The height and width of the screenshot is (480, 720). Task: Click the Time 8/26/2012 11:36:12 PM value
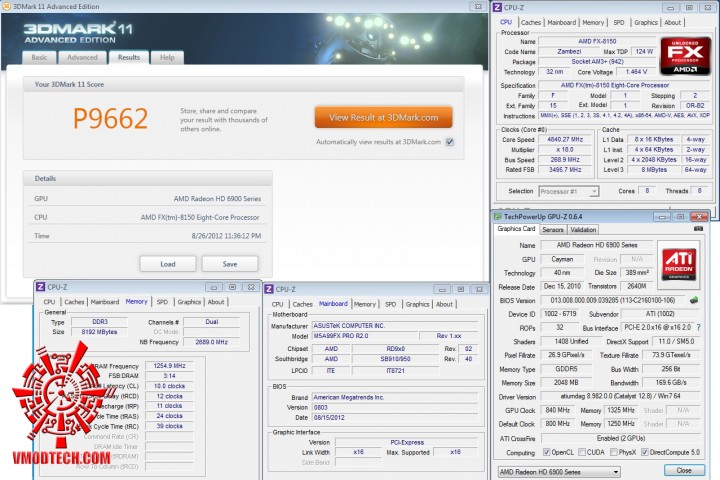pos(226,236)
